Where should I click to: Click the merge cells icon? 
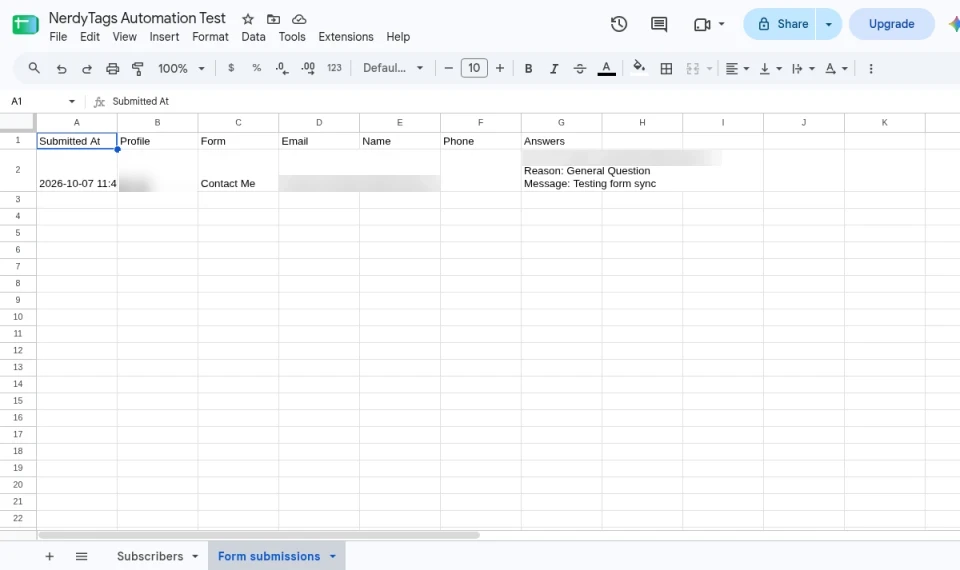pos(692,69)
